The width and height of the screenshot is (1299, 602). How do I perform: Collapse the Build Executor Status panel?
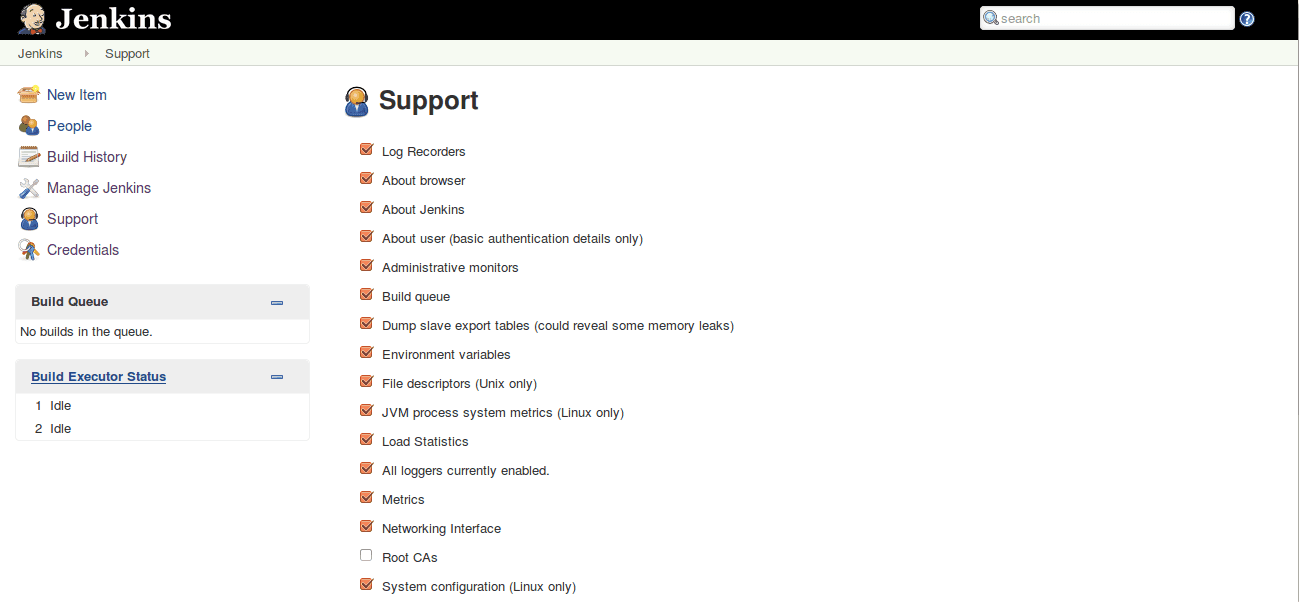tap(277, 377)
